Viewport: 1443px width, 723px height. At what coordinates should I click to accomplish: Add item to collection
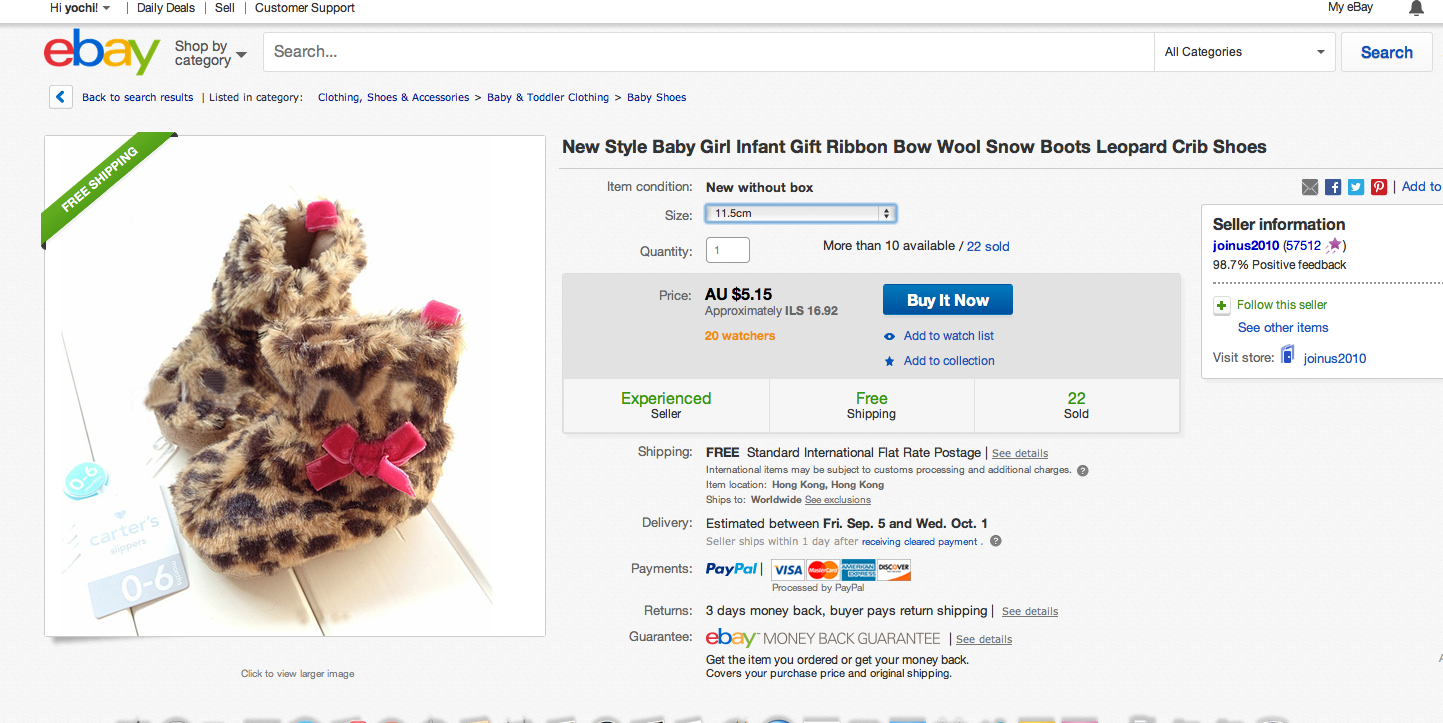pos(948,361)
